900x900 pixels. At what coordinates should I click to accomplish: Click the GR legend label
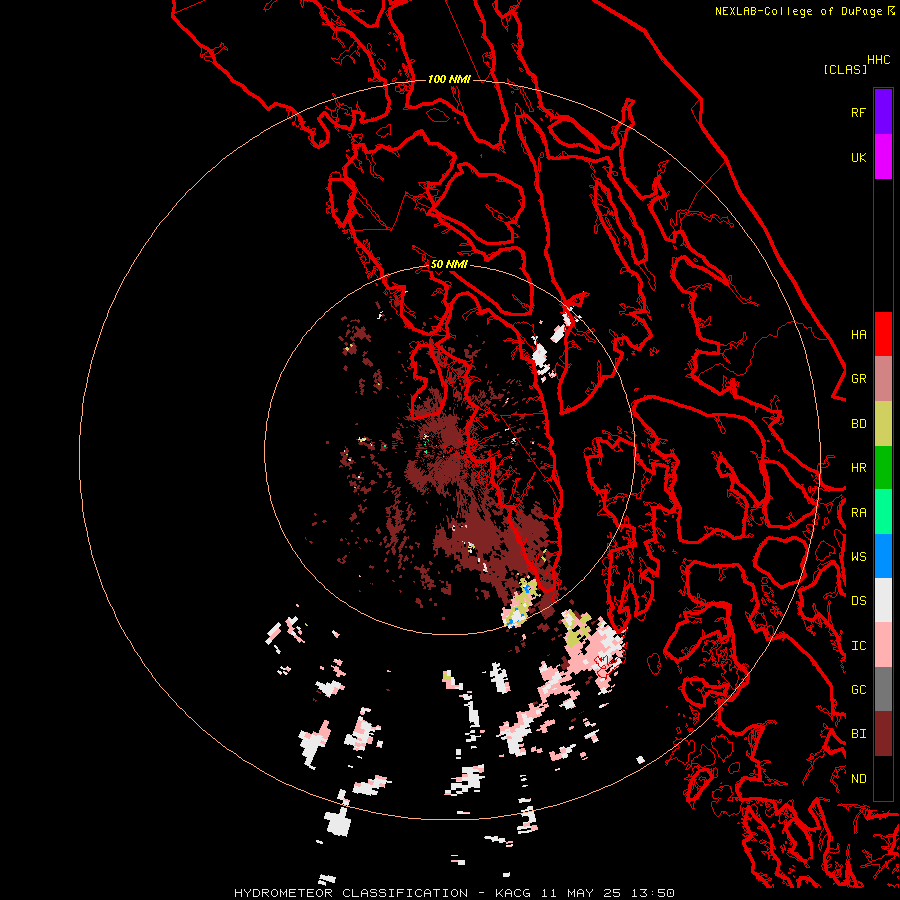point(858,379)
